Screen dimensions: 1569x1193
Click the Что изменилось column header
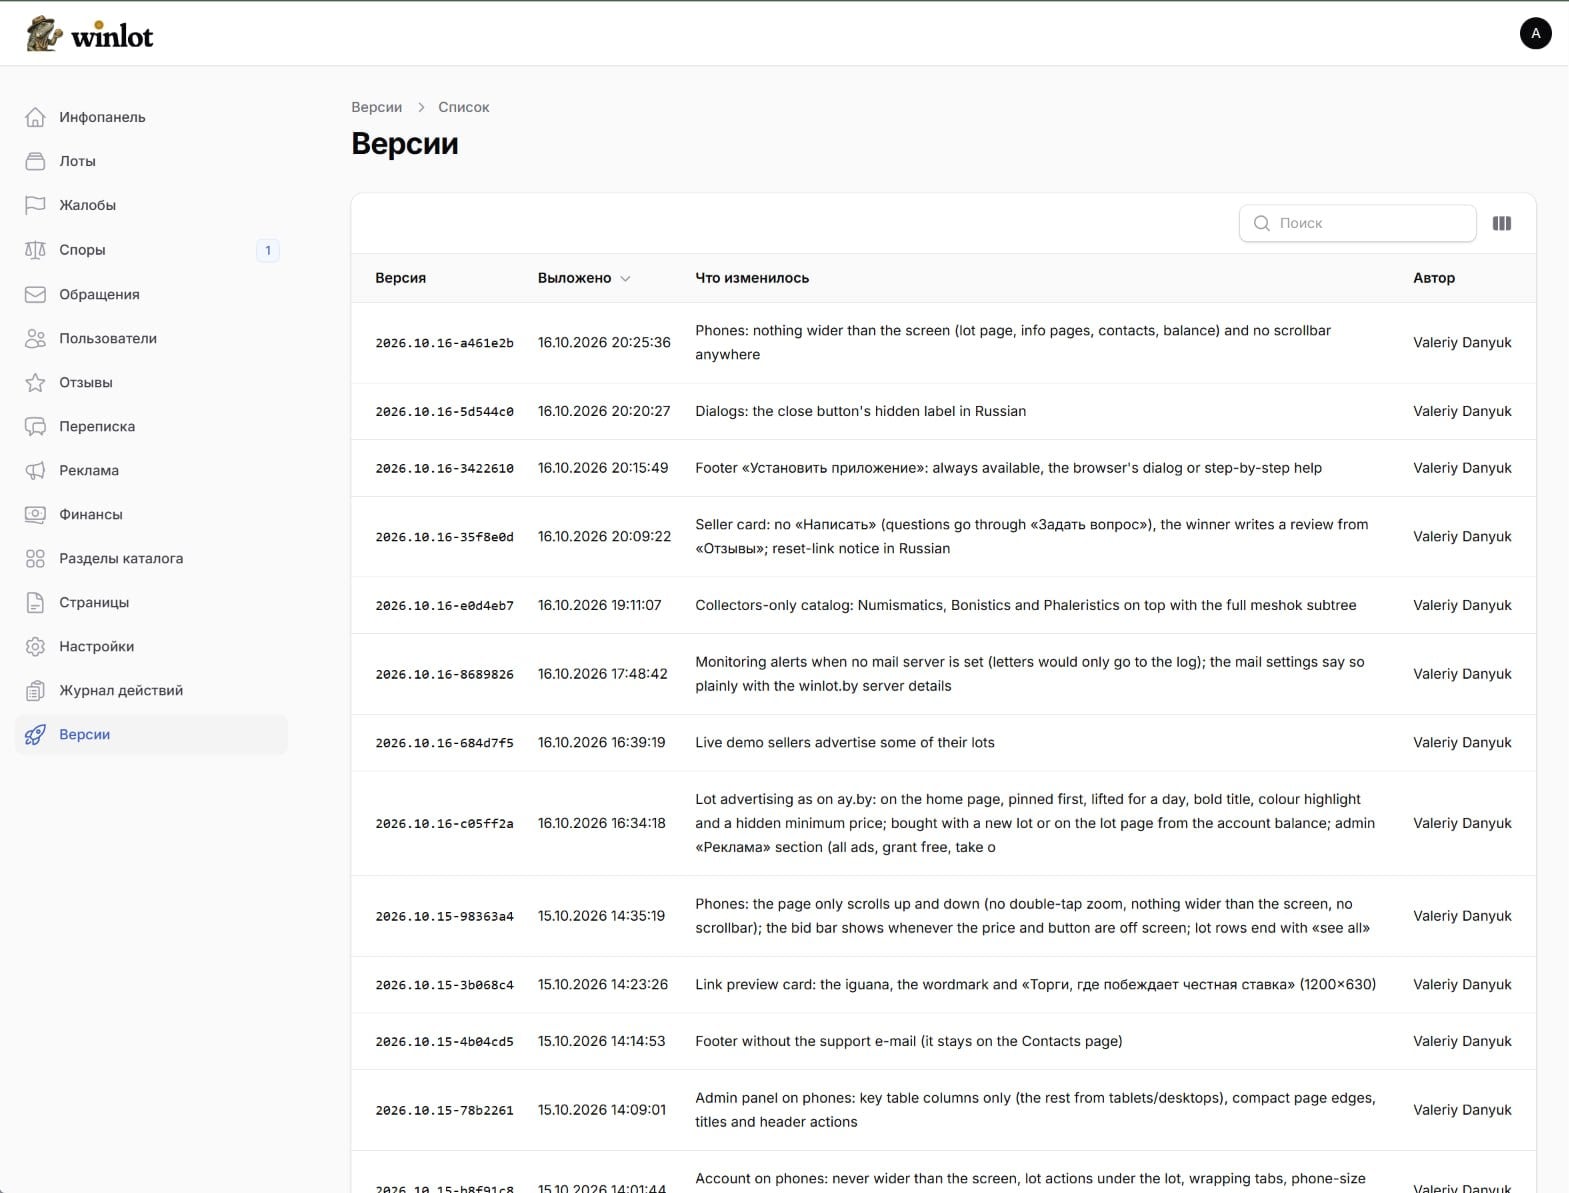click(752, 278)
